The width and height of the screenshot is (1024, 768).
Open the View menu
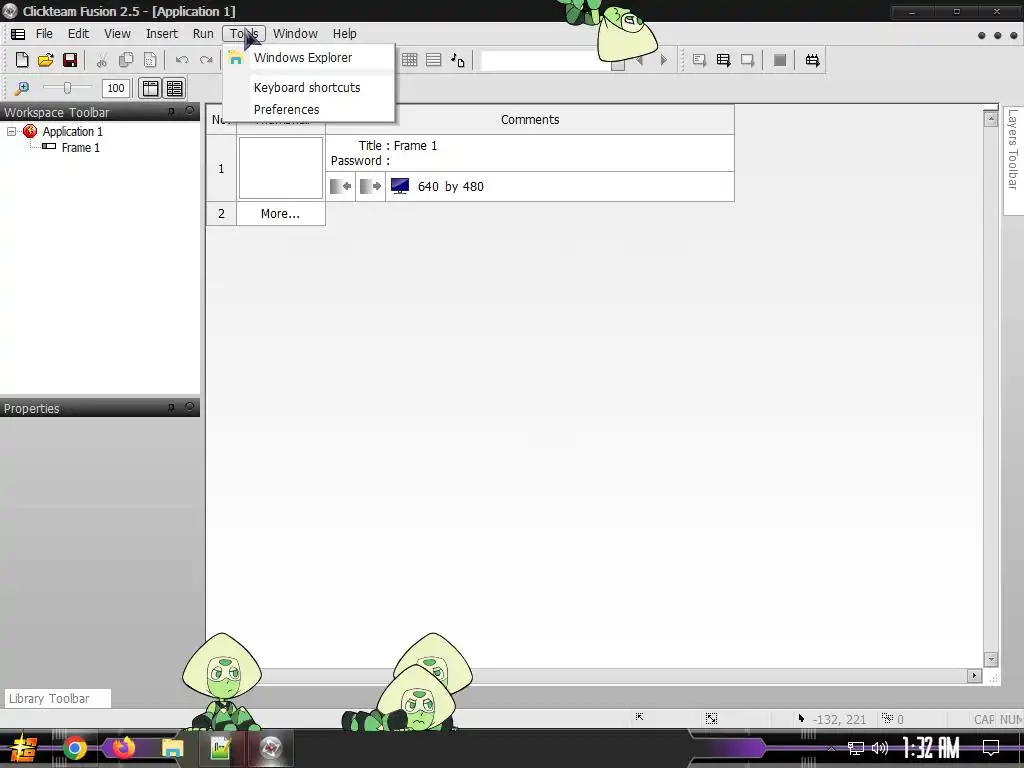tap(118, 34)
